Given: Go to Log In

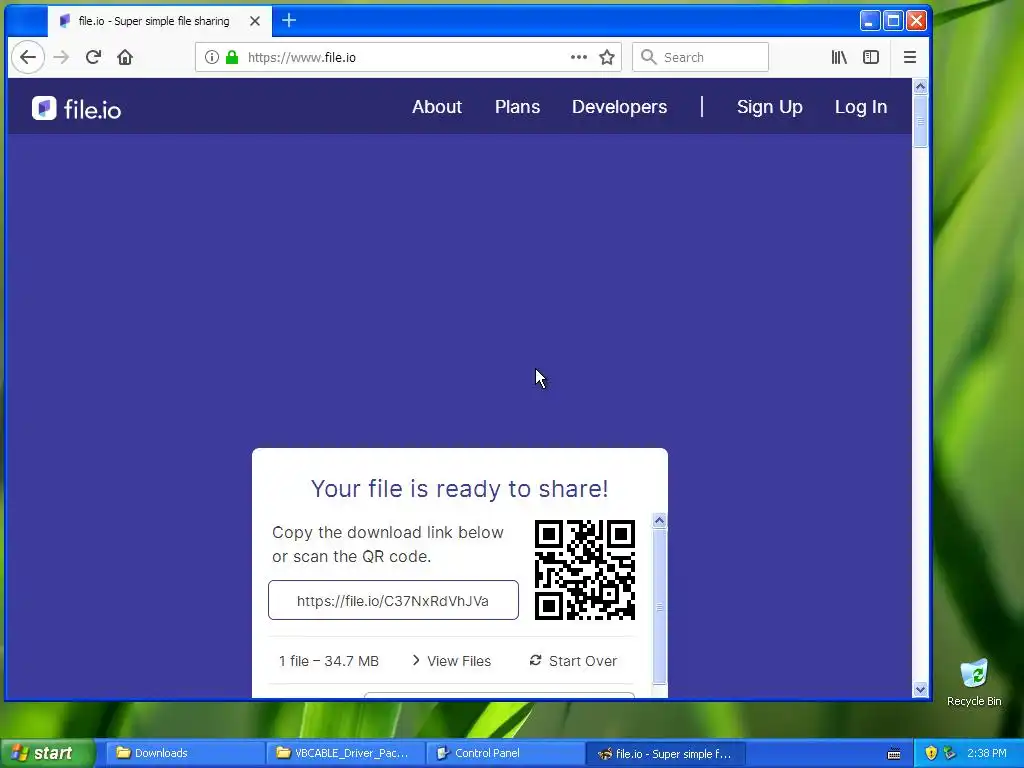Looking at the screenshot, I should [861, 107].
